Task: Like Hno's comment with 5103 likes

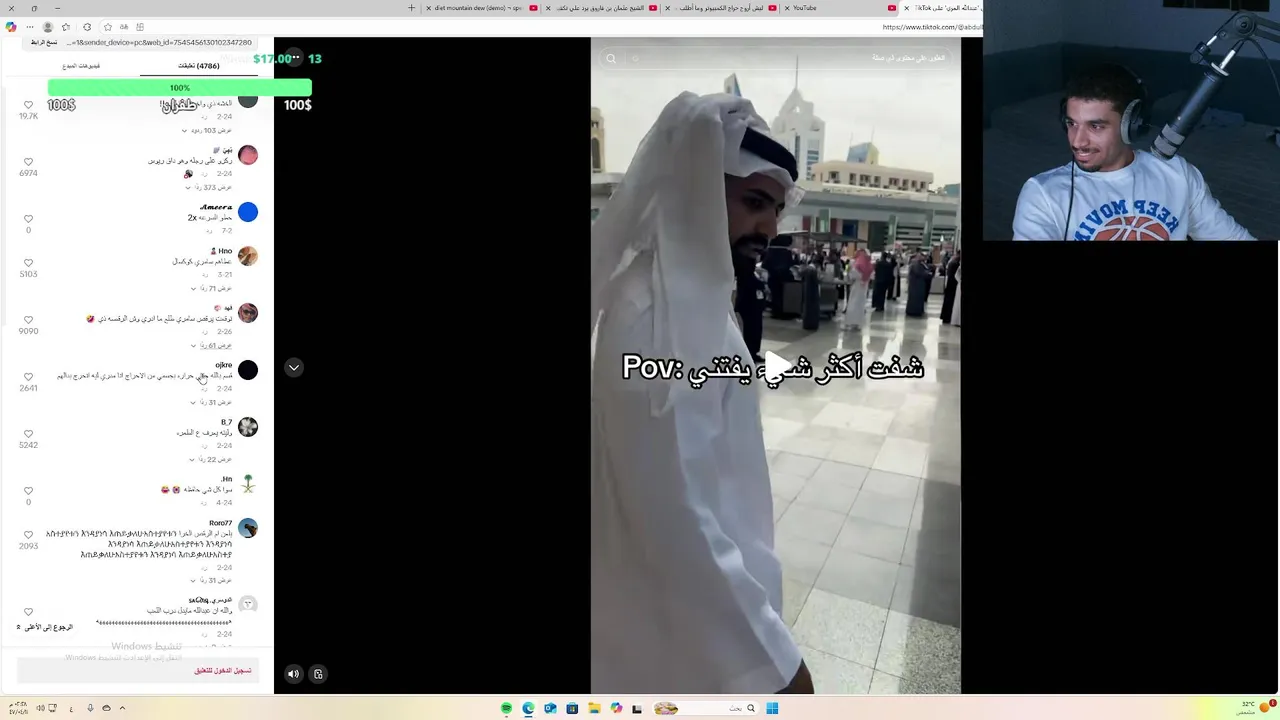Action: [28, 262]
